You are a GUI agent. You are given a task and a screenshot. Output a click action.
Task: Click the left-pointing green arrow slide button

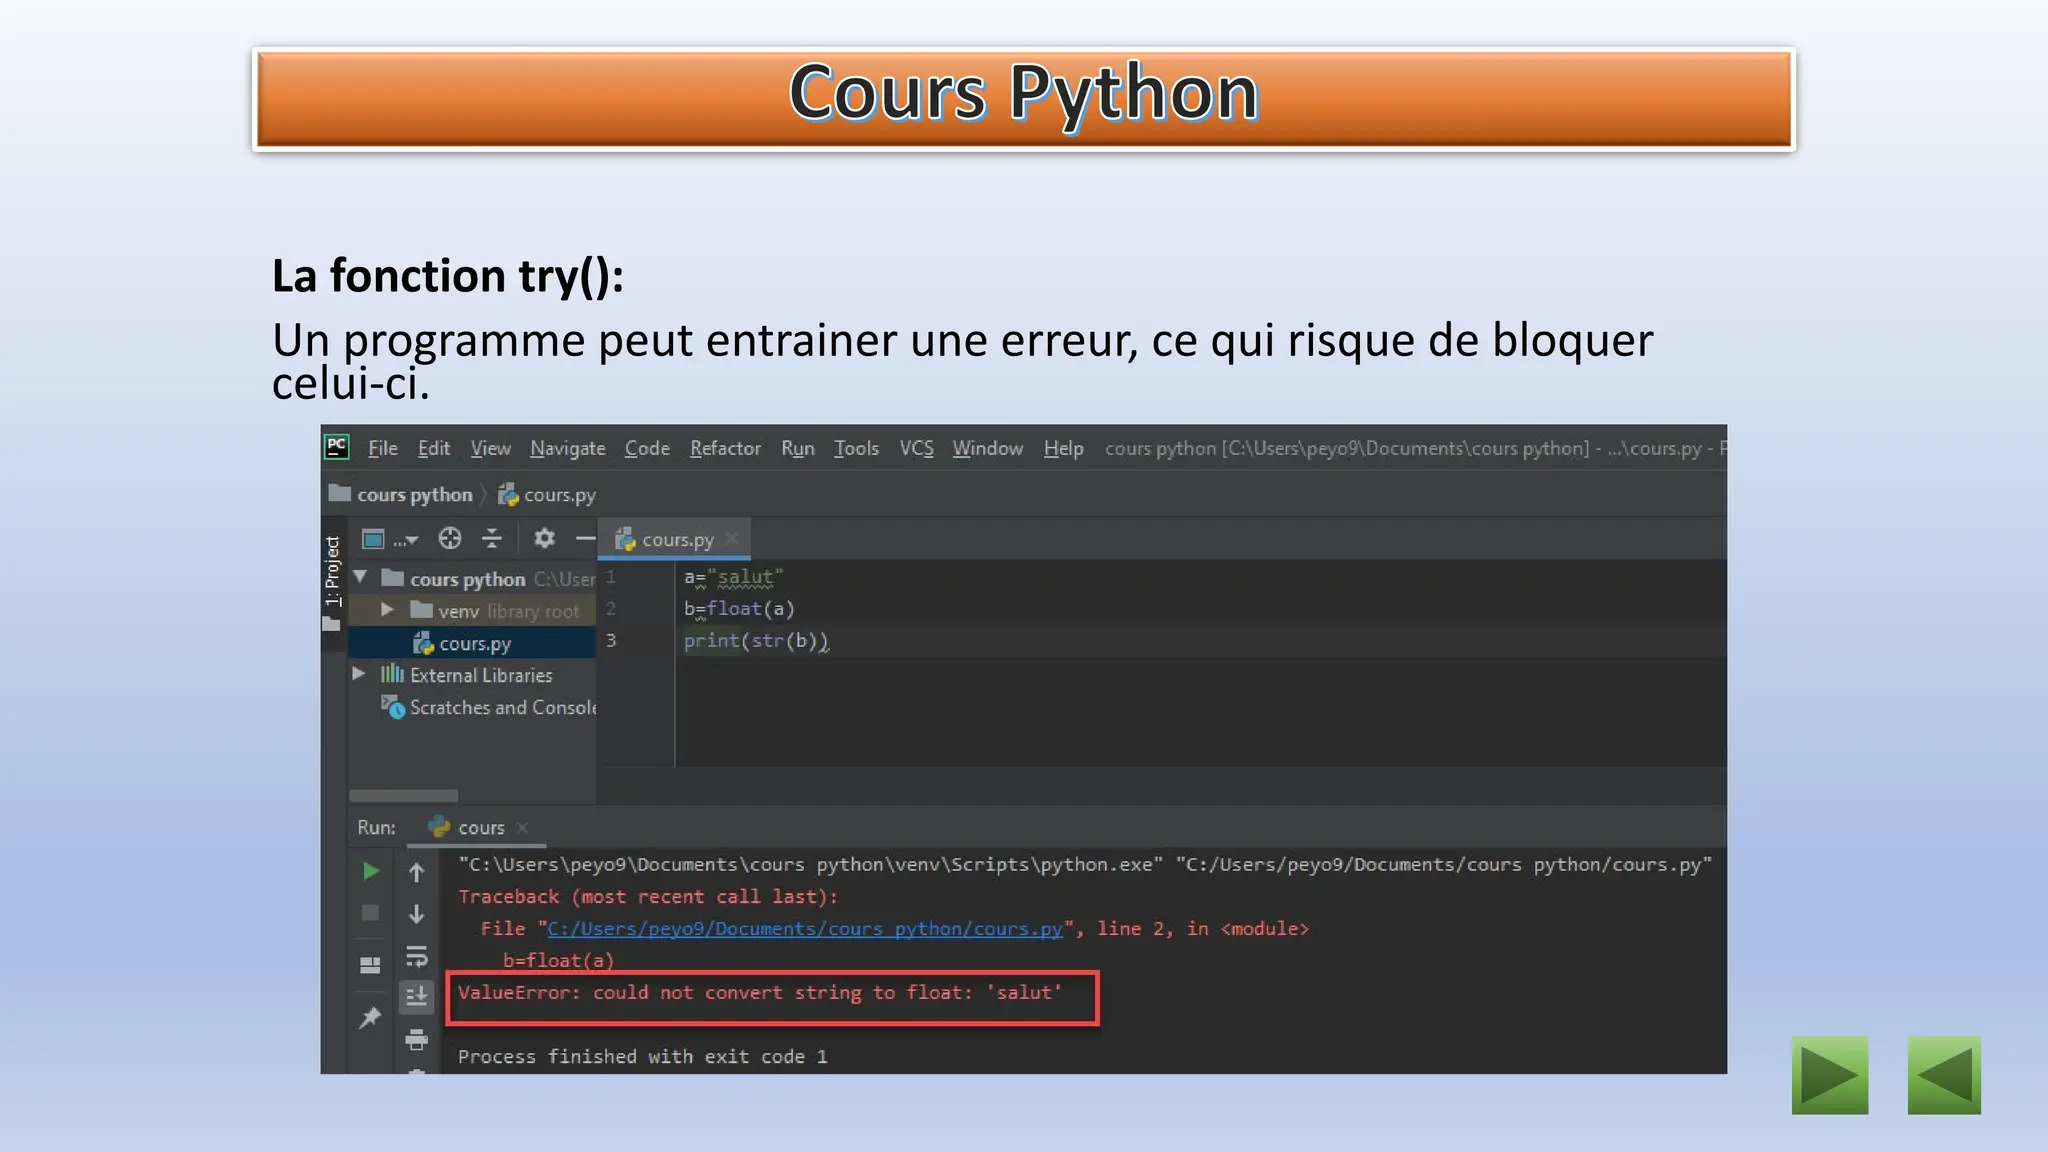(1944, 1075)
